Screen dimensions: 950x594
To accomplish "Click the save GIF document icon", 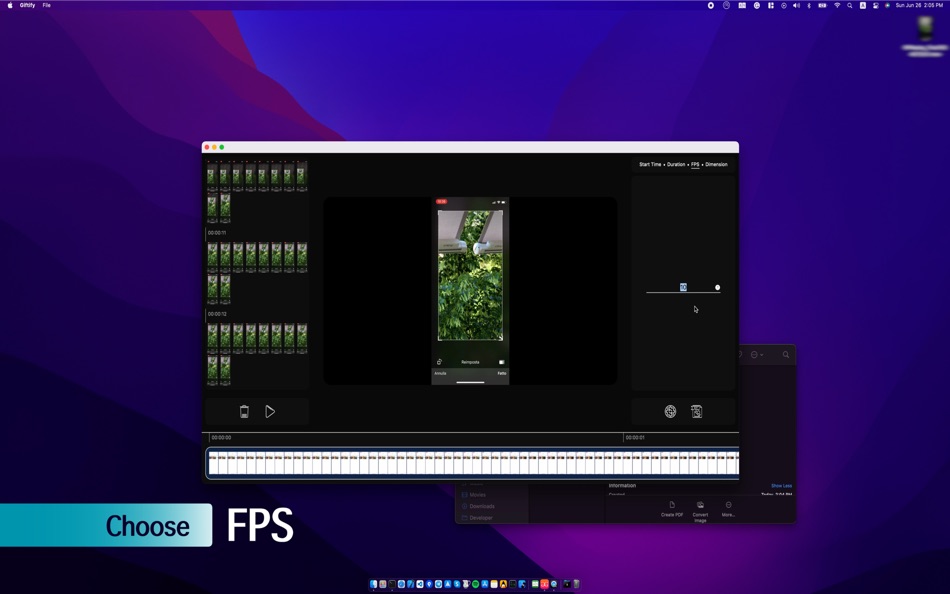I will pyautogui.click(x=697, y=412).
